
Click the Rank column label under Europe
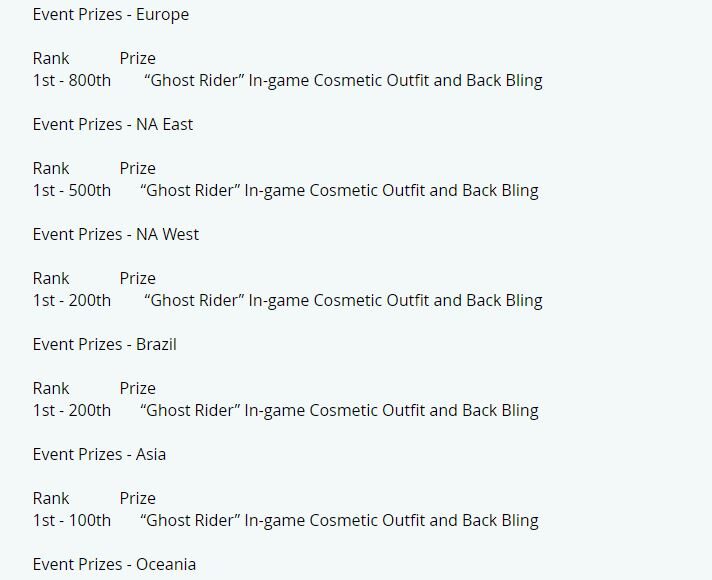(51, 58)
